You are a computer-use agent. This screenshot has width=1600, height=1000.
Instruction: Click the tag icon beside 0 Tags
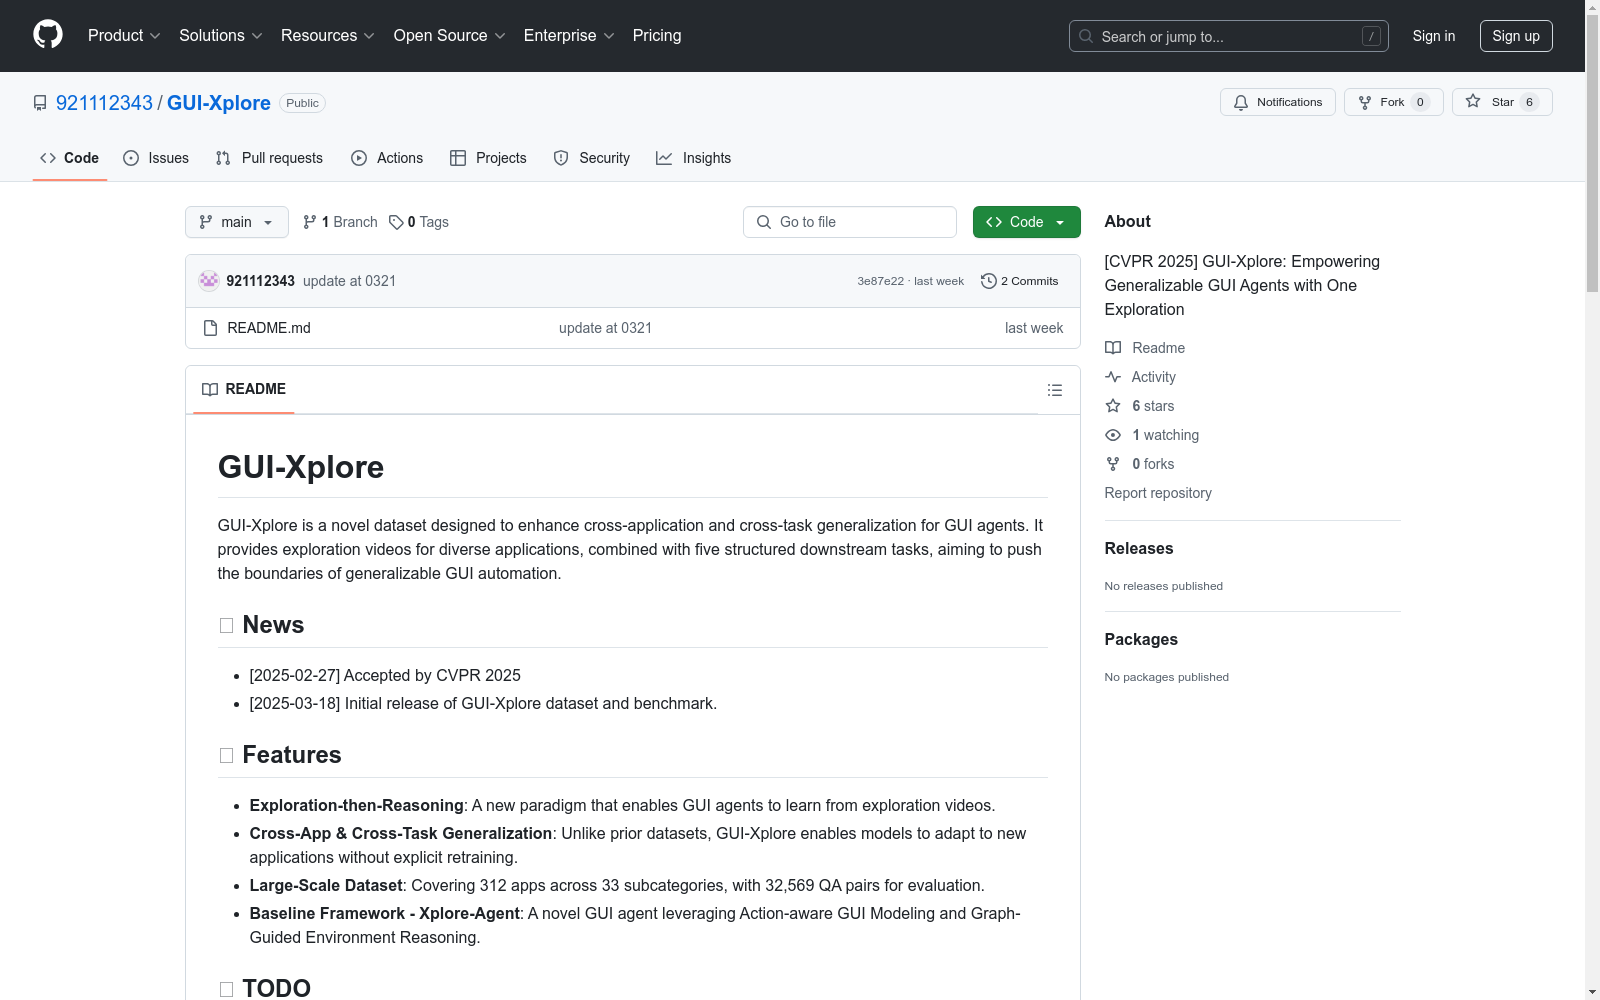pos(396,222)
